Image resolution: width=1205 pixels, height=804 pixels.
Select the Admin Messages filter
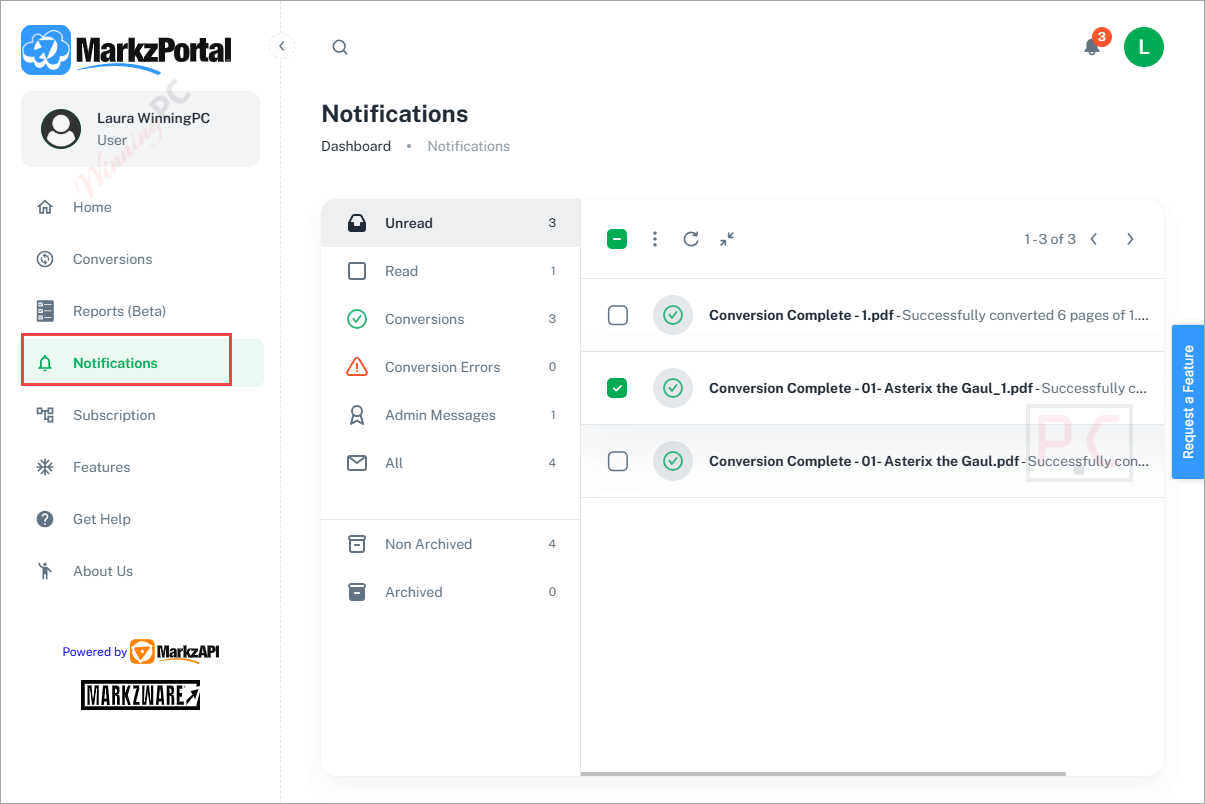tap(450, 415)
